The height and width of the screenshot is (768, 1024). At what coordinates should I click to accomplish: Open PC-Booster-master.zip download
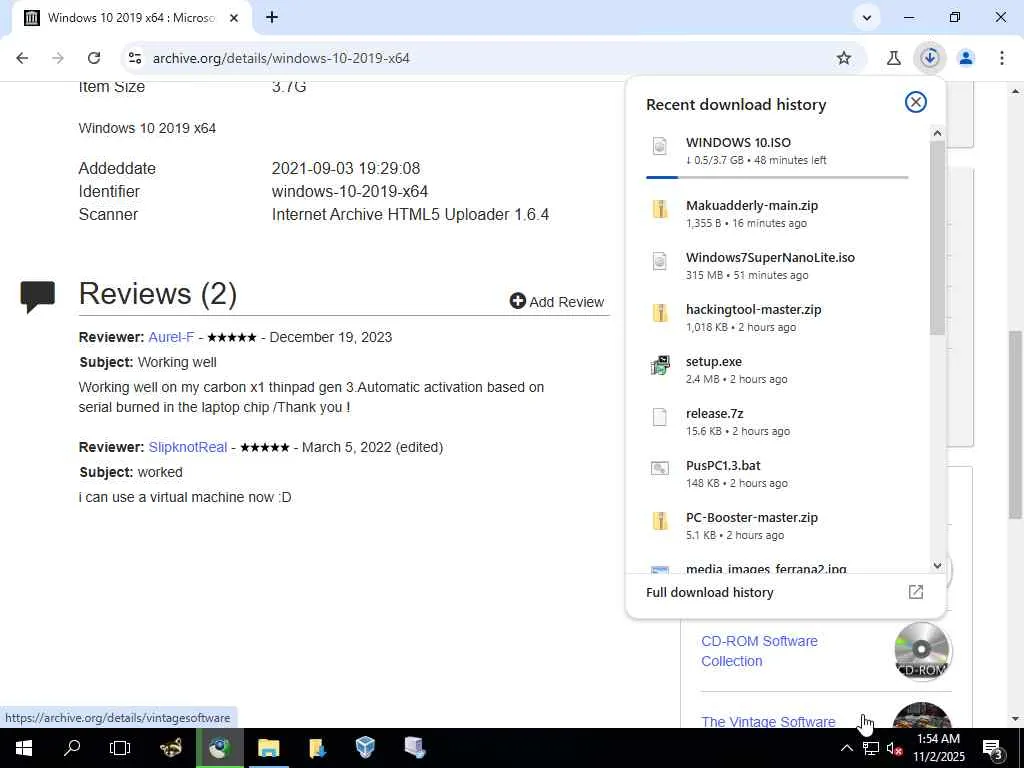[x=776, y=526]
